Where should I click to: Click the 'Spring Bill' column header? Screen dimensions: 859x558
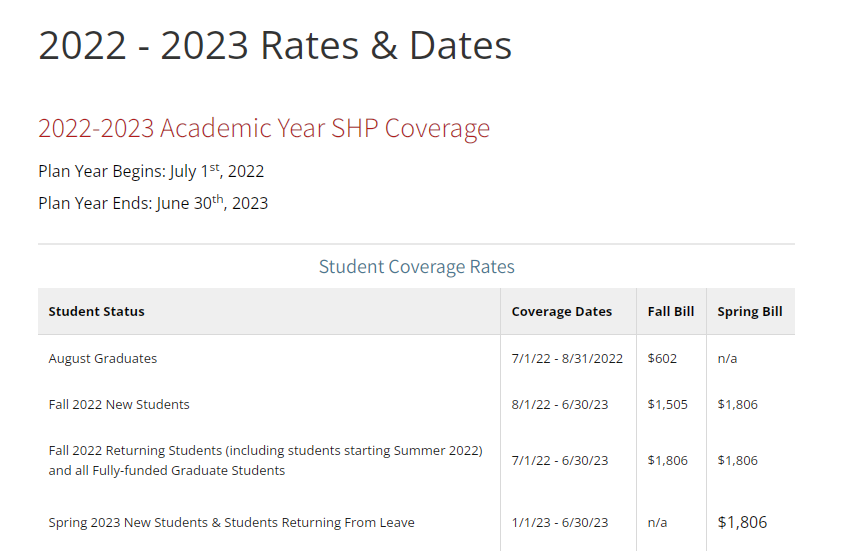[750, 312]
